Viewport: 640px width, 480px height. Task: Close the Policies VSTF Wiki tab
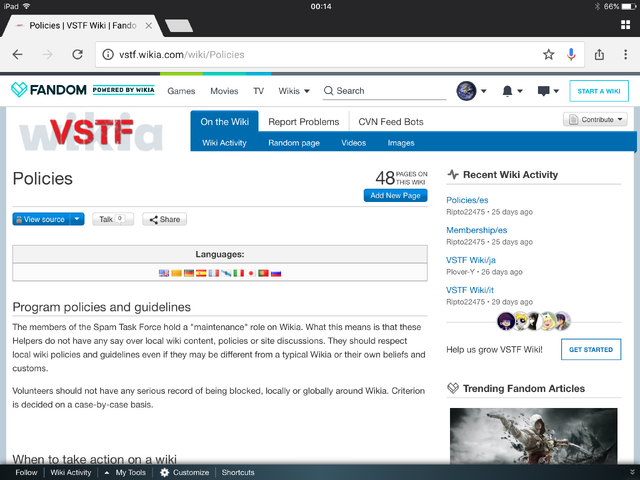[x=149, y=26]
